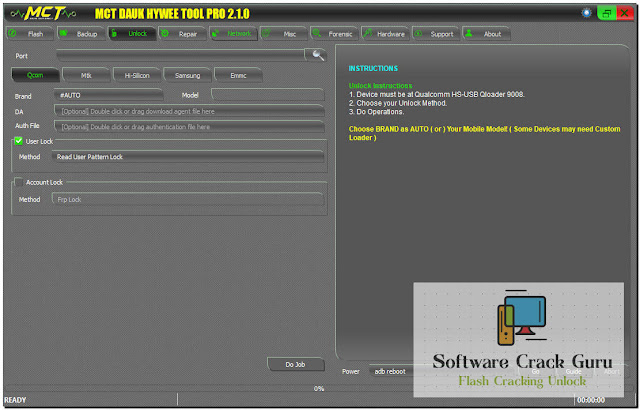
Task: Select the Hi-Silicon chipset tab
Action: coord(137,75)
